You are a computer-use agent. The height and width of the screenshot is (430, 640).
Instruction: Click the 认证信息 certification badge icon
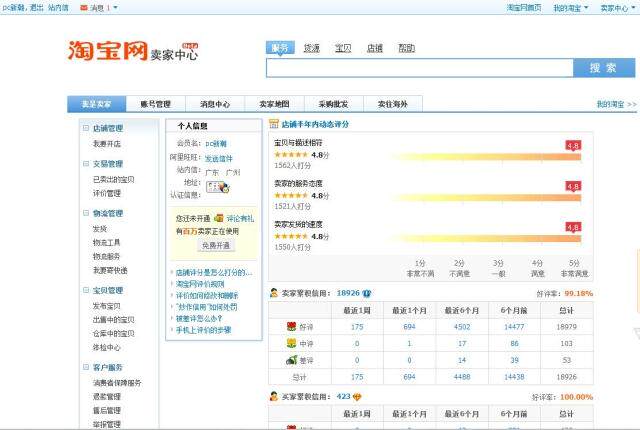click(218, 187)
